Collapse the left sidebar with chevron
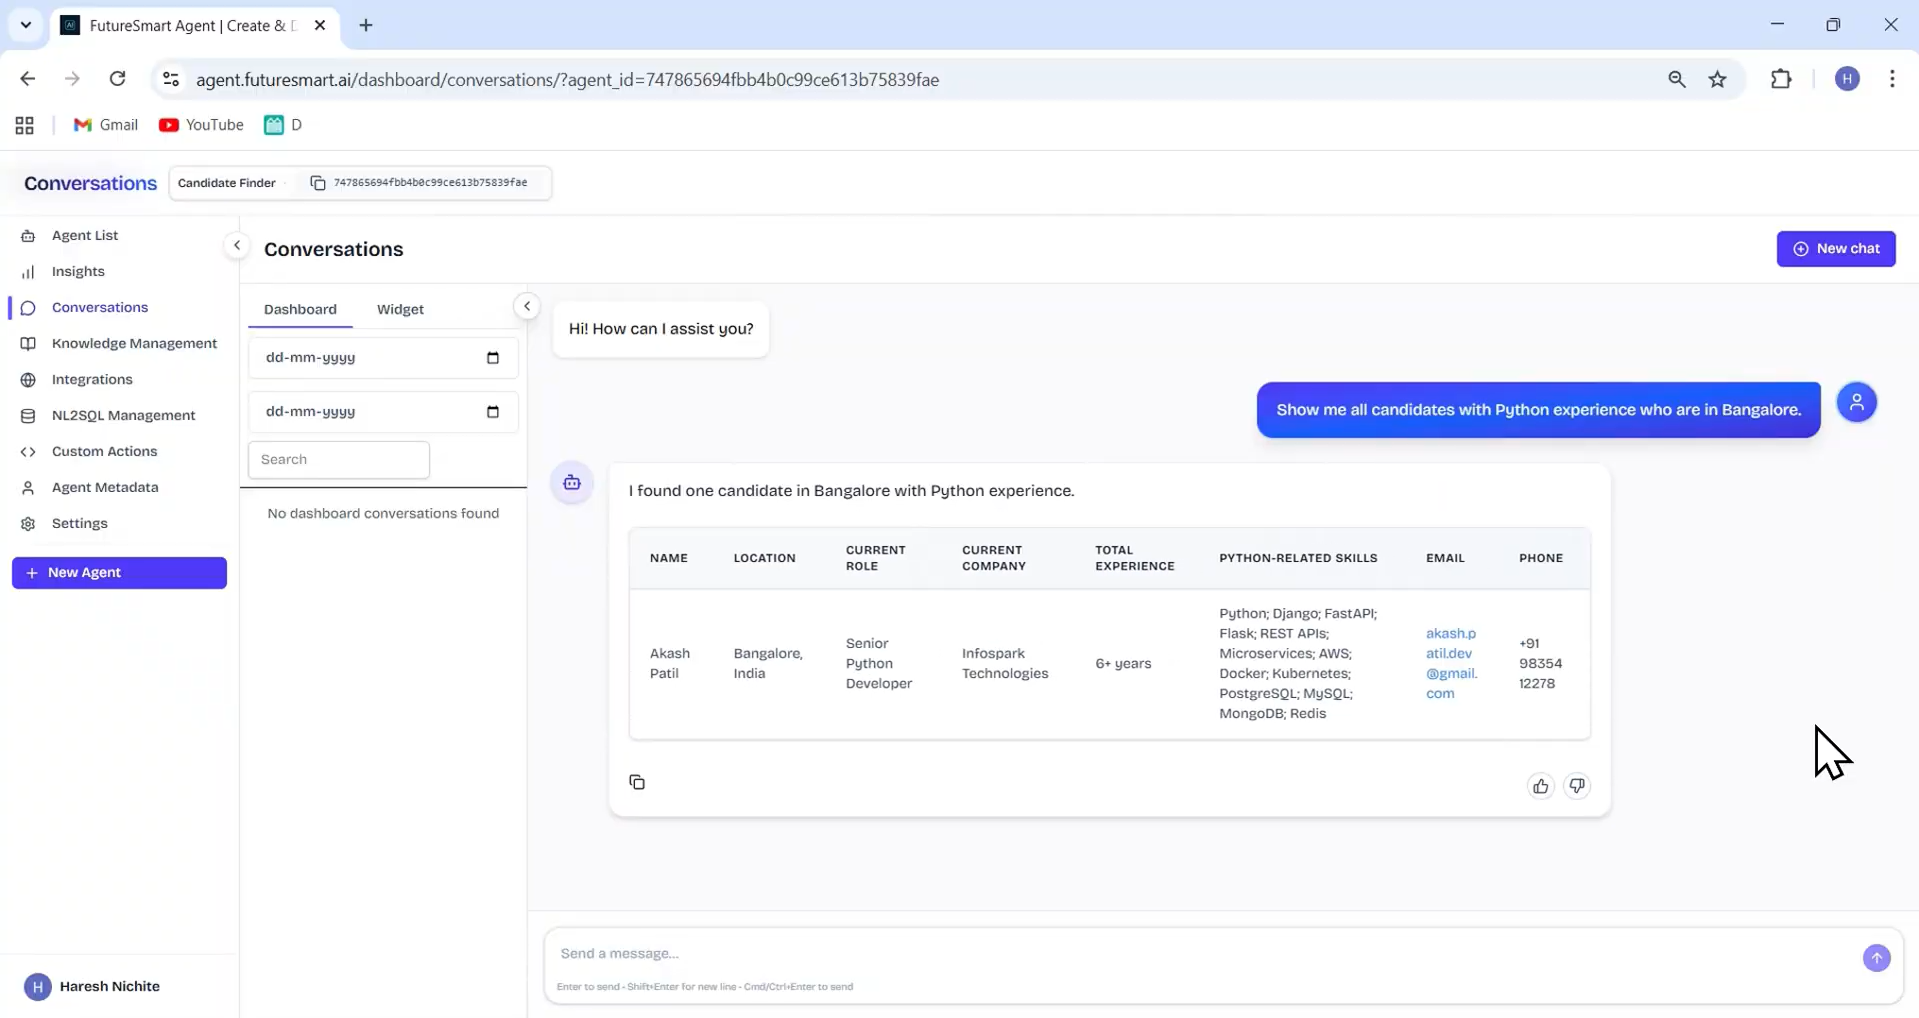The width and height of the screenshot is (1919, 1018). pos(237,245)
